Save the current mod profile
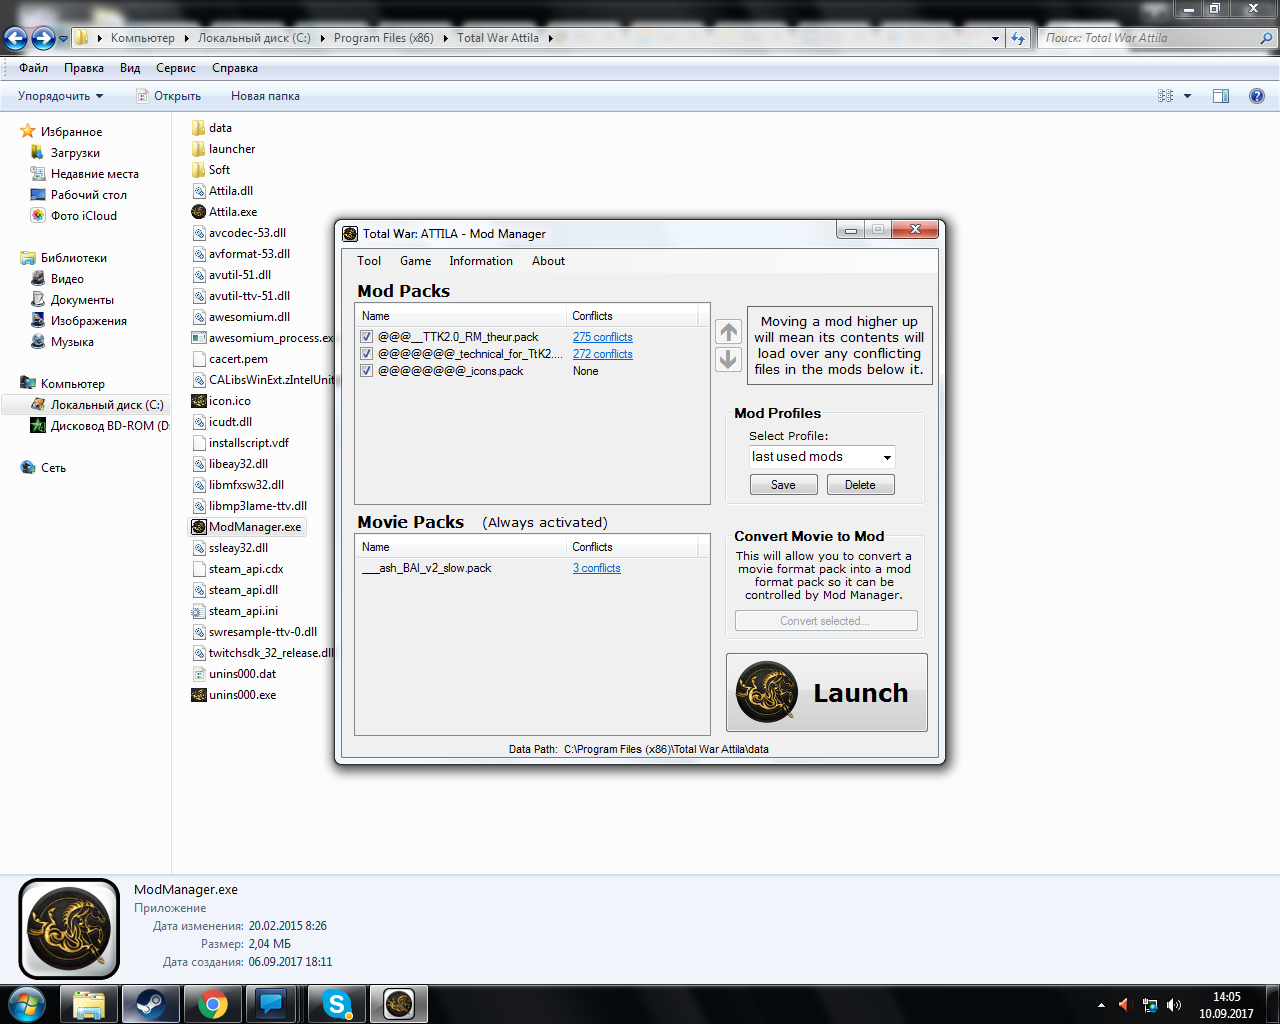The height and width of the screenshot is (1024, 1280). [x=784, y=485]
